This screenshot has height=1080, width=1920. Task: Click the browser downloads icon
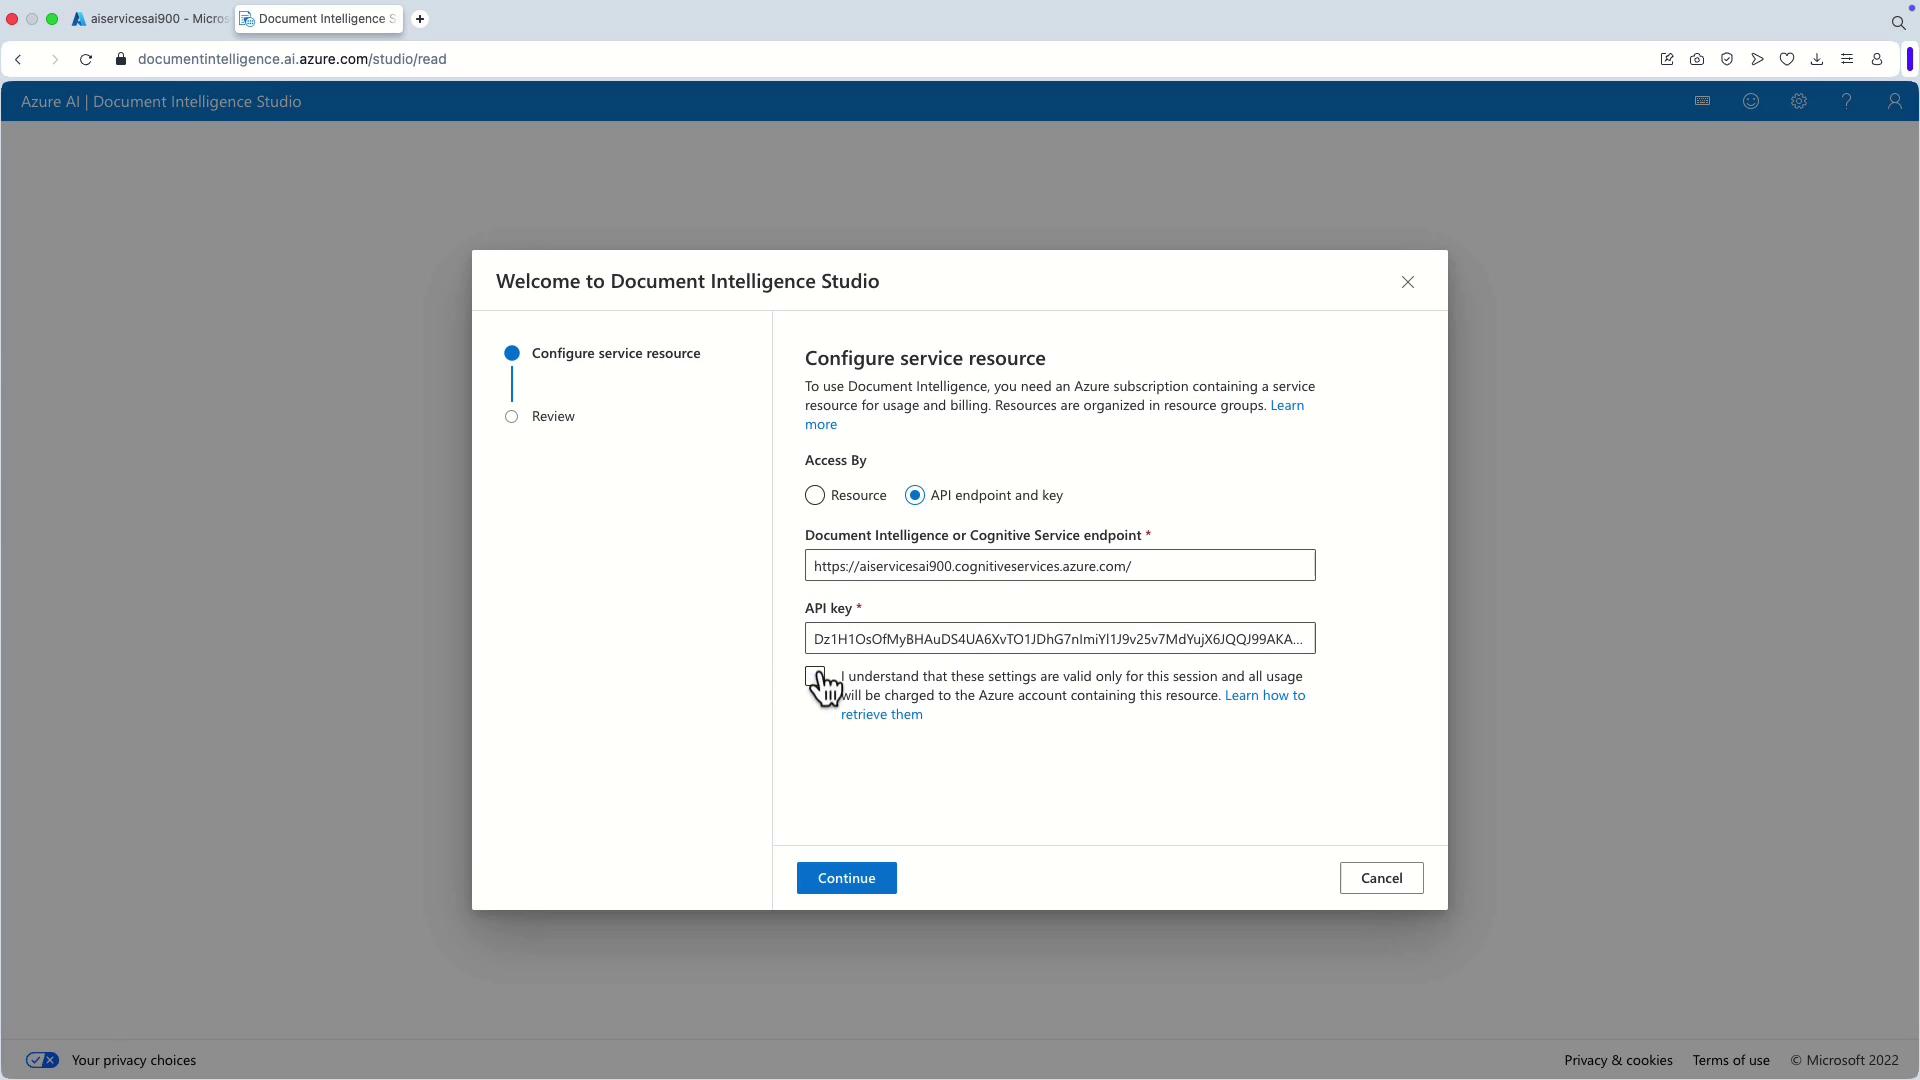tap(1817, 59)
